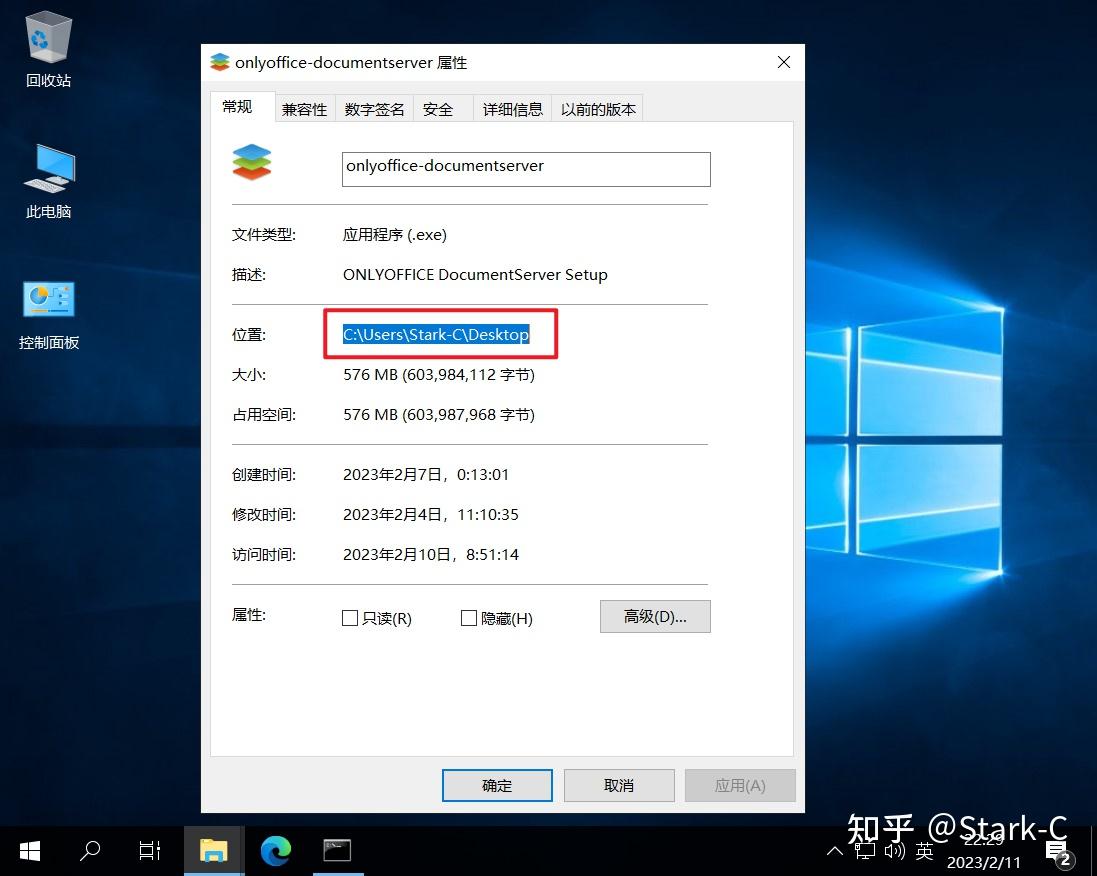Switch to the 数字签名 tab
The width and height of the screenshot is (1097, 876).
[374, 108]
